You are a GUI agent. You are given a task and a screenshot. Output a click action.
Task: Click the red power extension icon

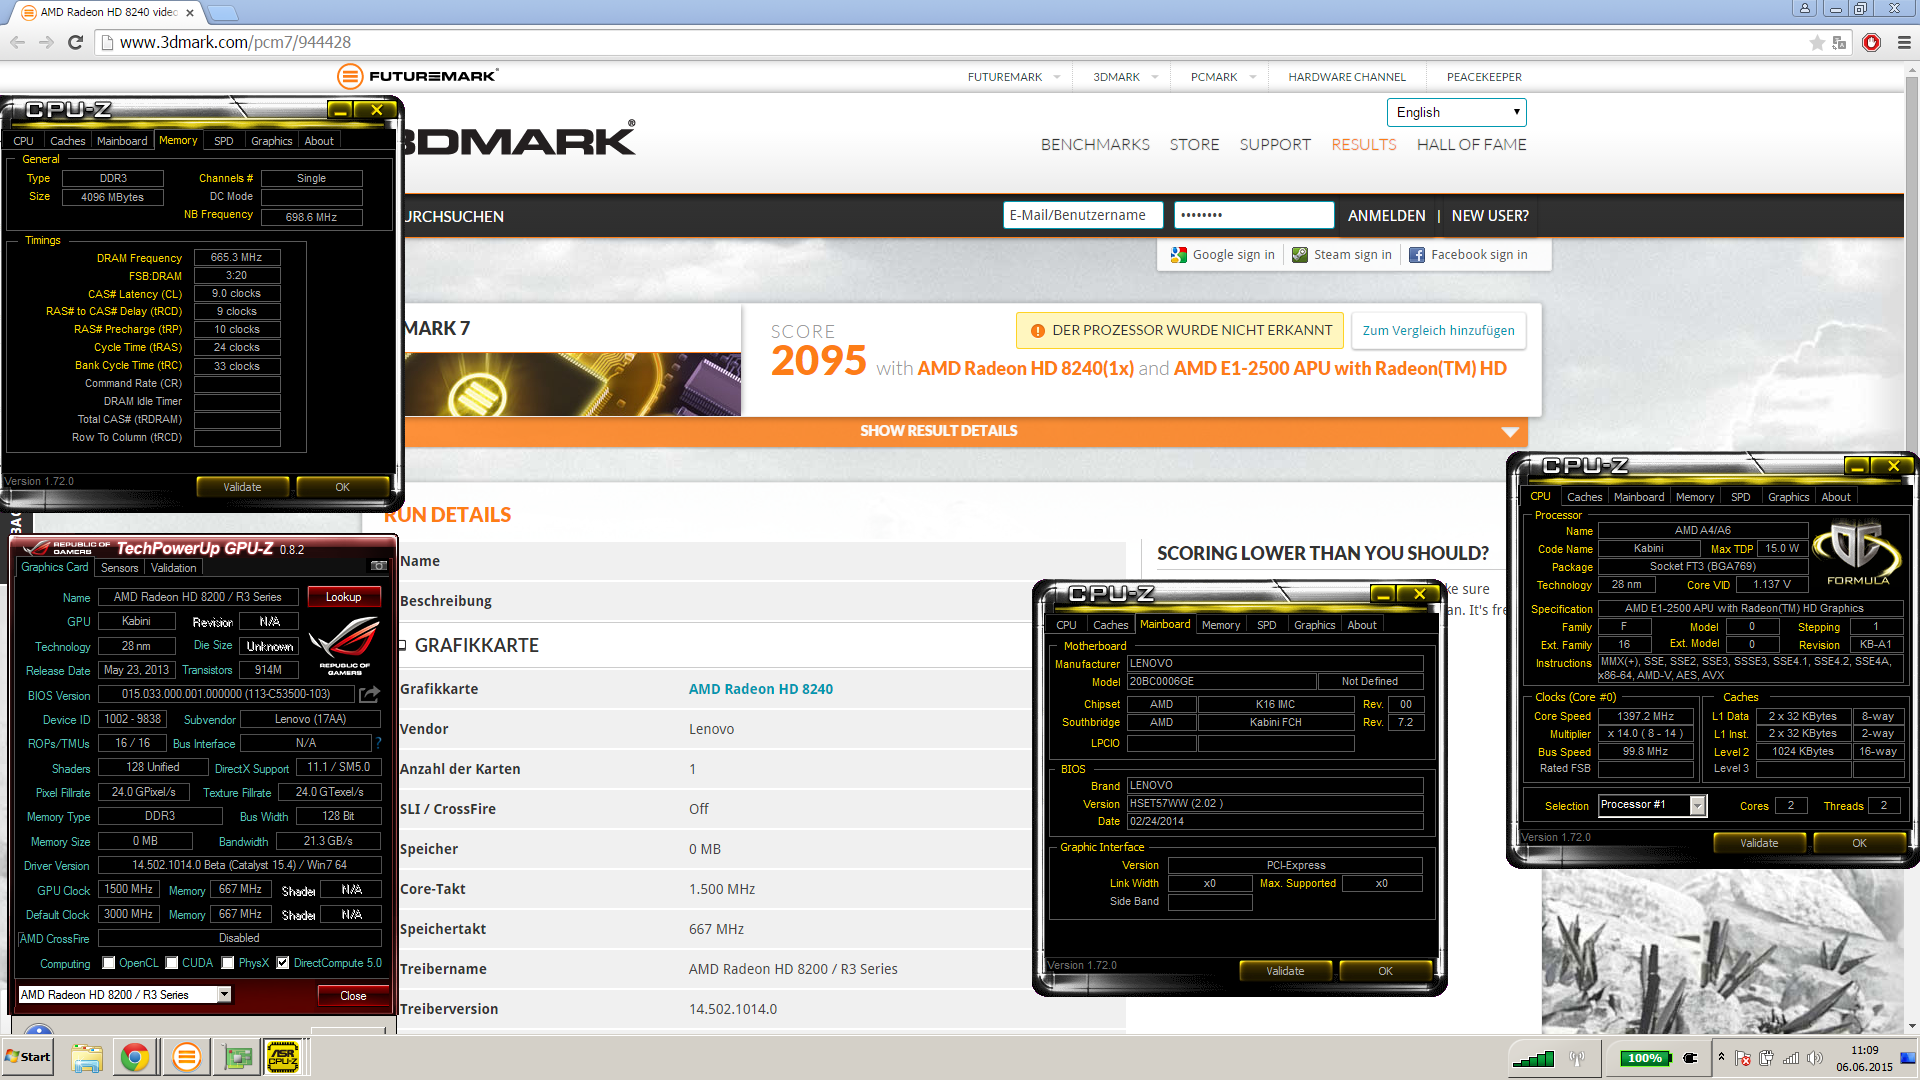1871,42
